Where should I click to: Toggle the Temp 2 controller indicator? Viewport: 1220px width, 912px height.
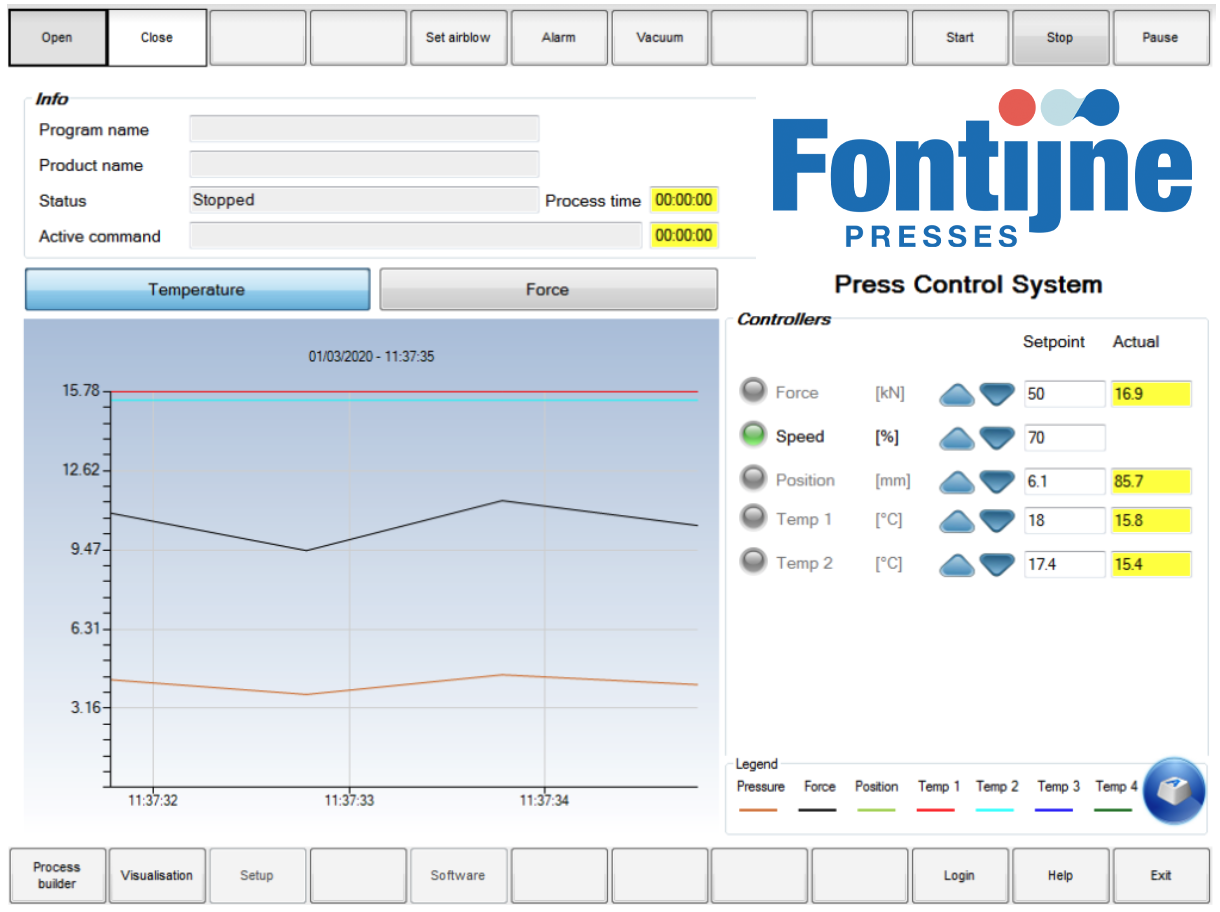click(753, 561)
